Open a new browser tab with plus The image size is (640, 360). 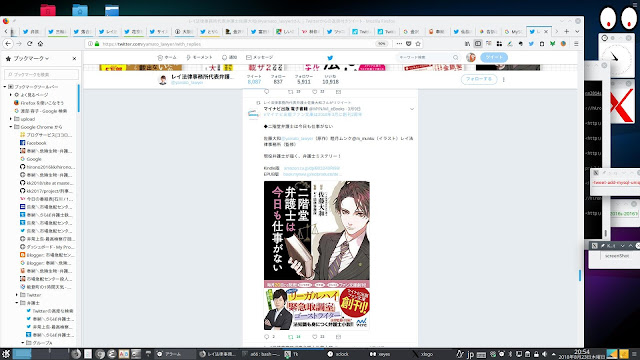point(567,31)
